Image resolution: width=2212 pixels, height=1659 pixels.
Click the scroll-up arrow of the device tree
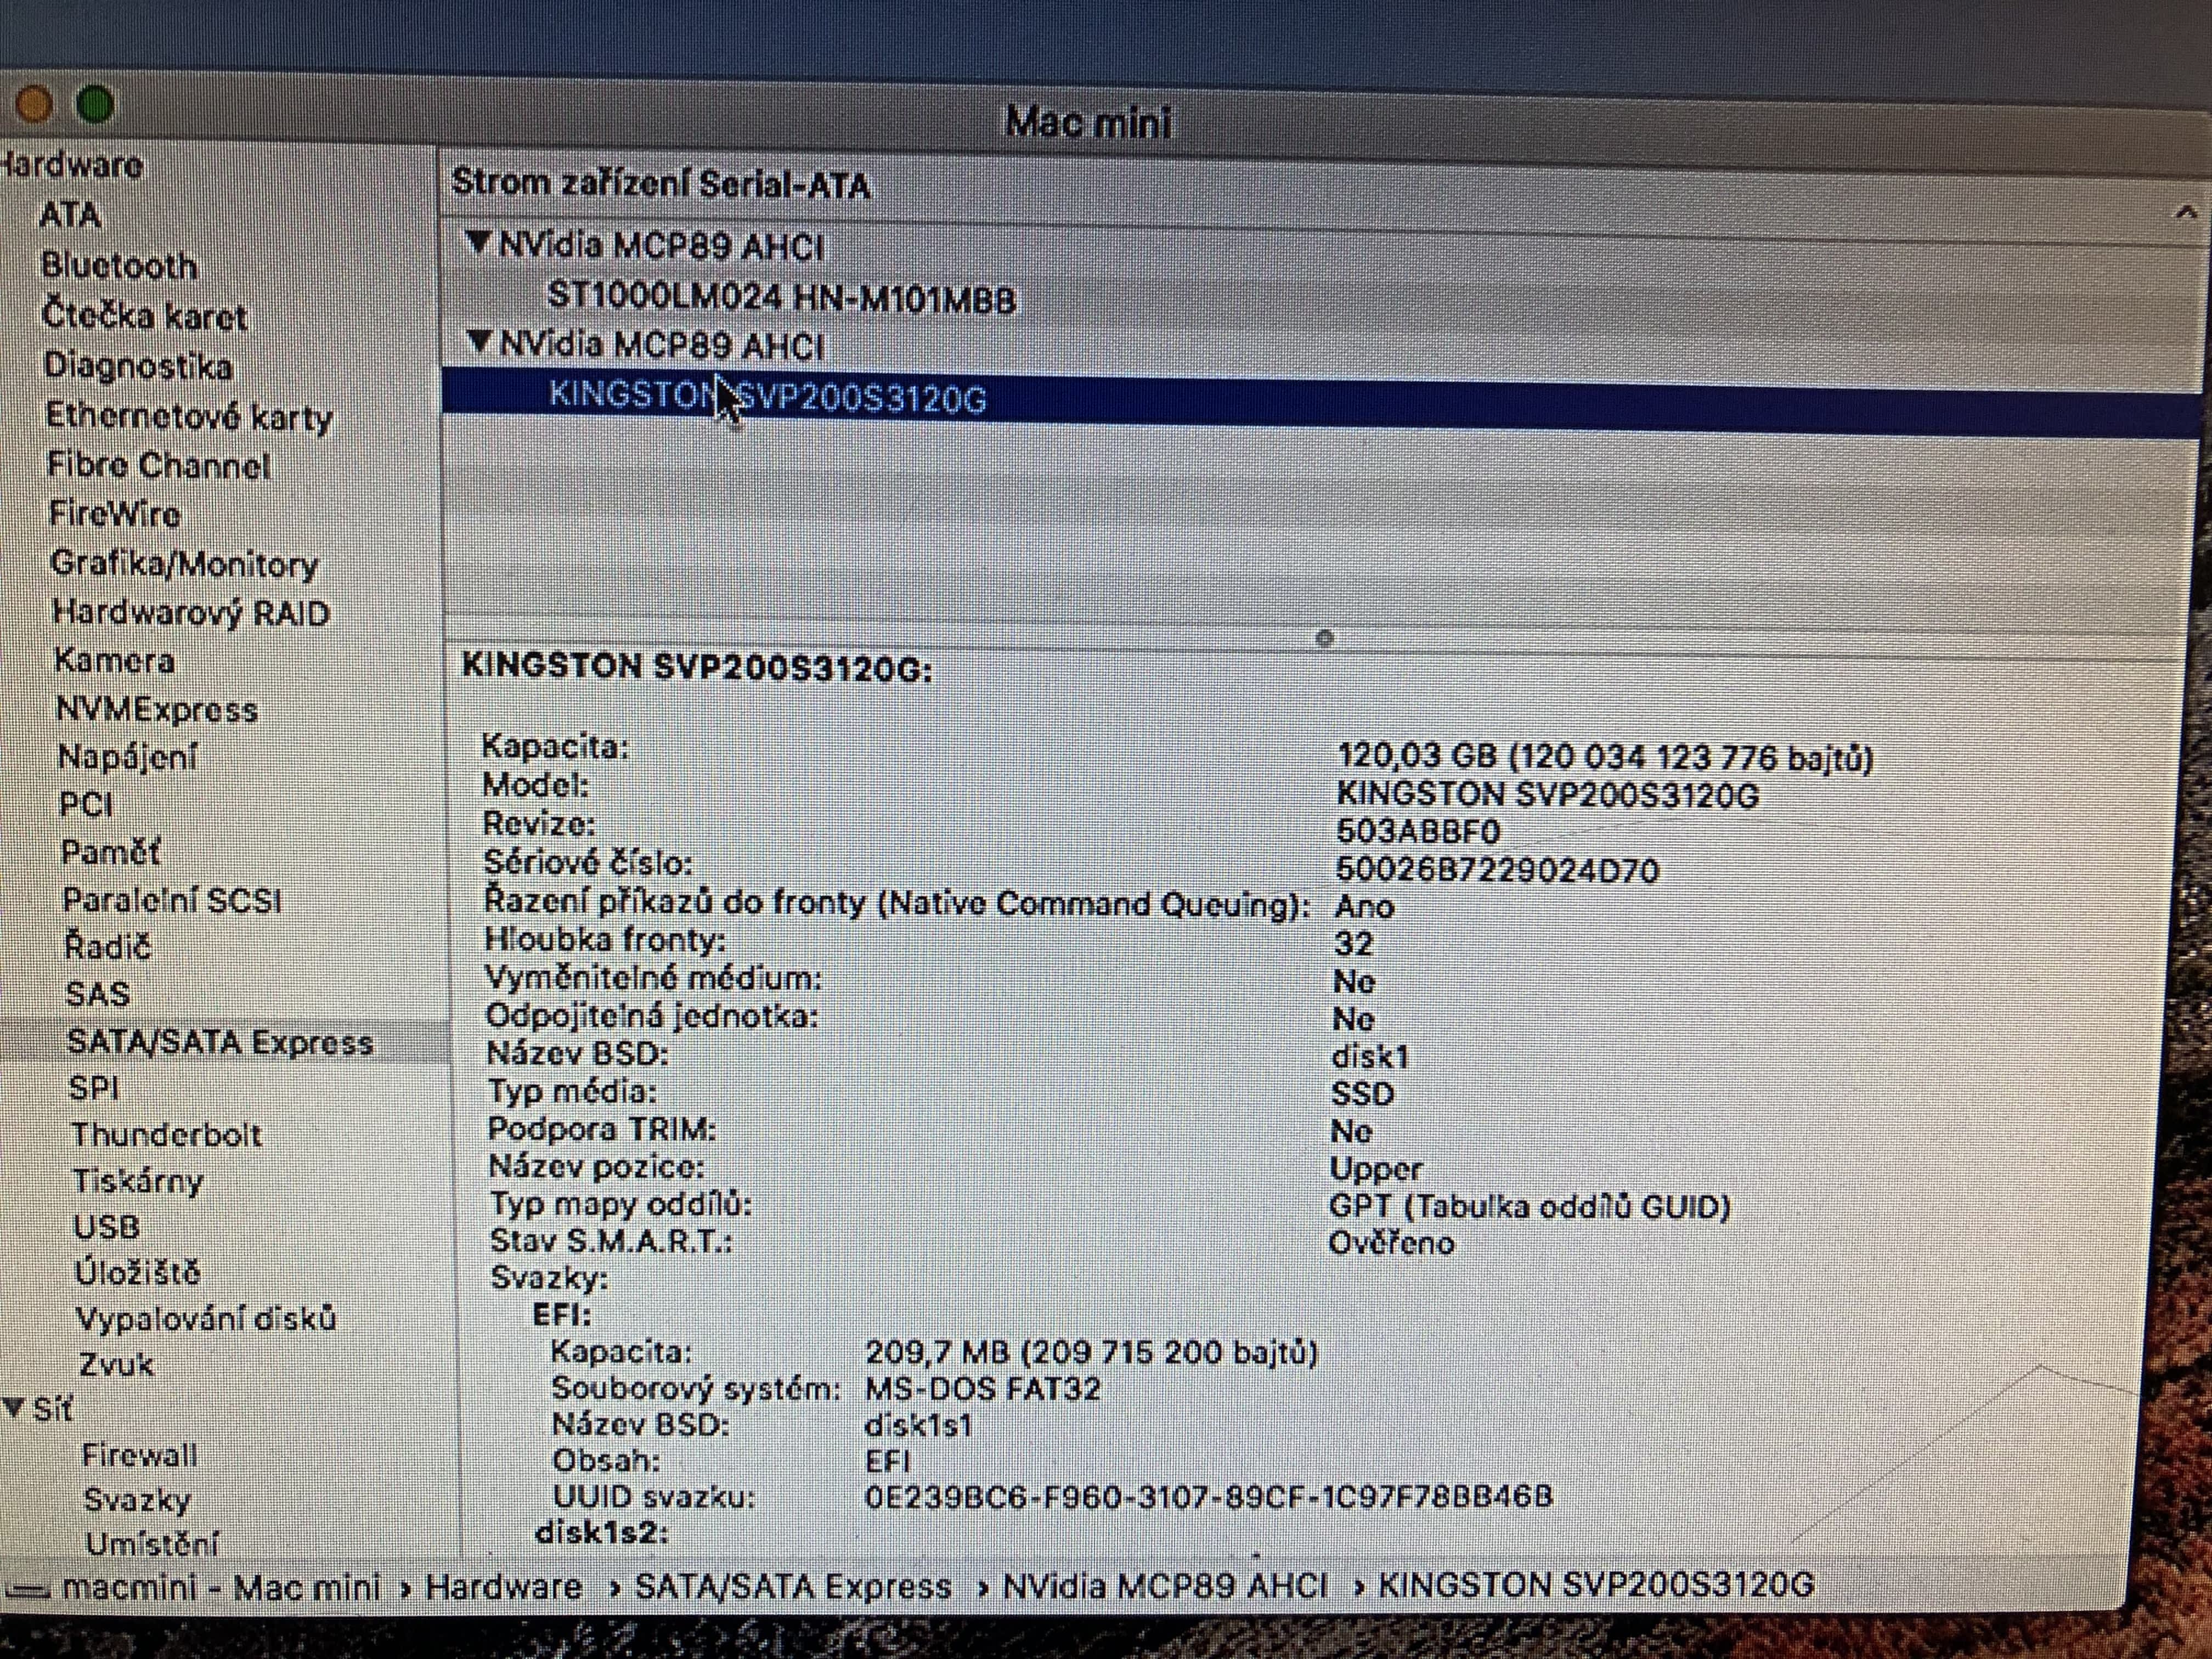[x=2186, y=211]
